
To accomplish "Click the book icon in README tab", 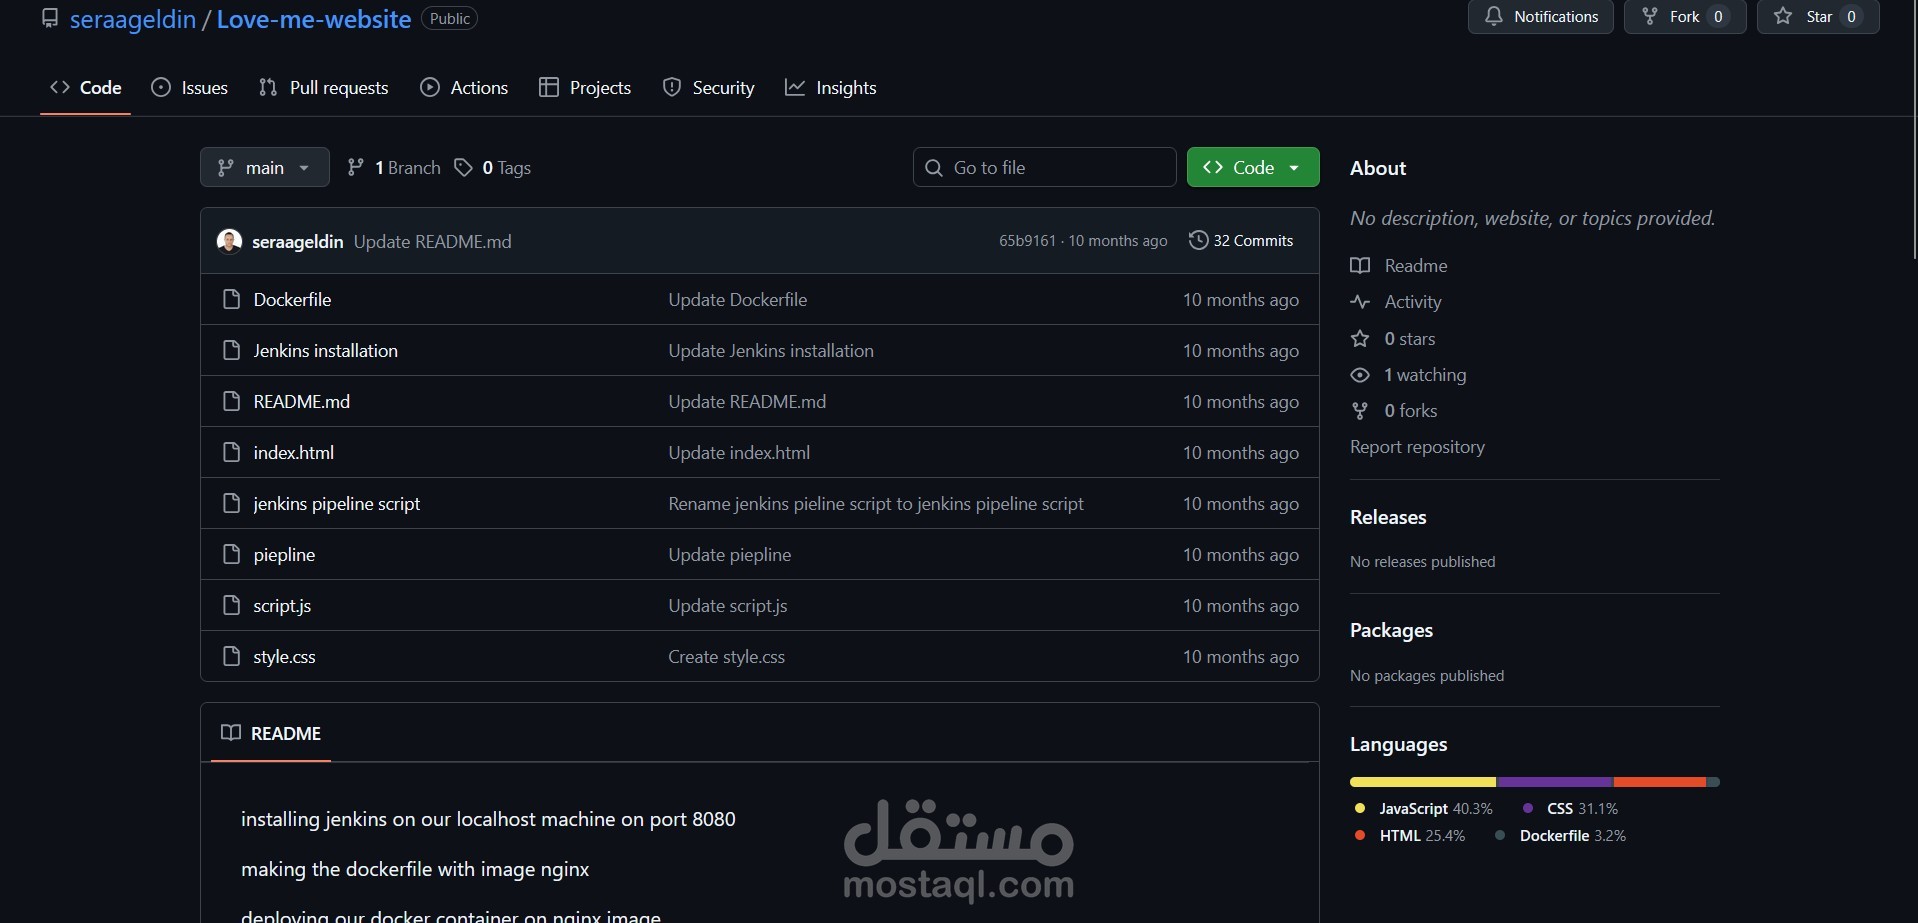I will coord(231,733).
